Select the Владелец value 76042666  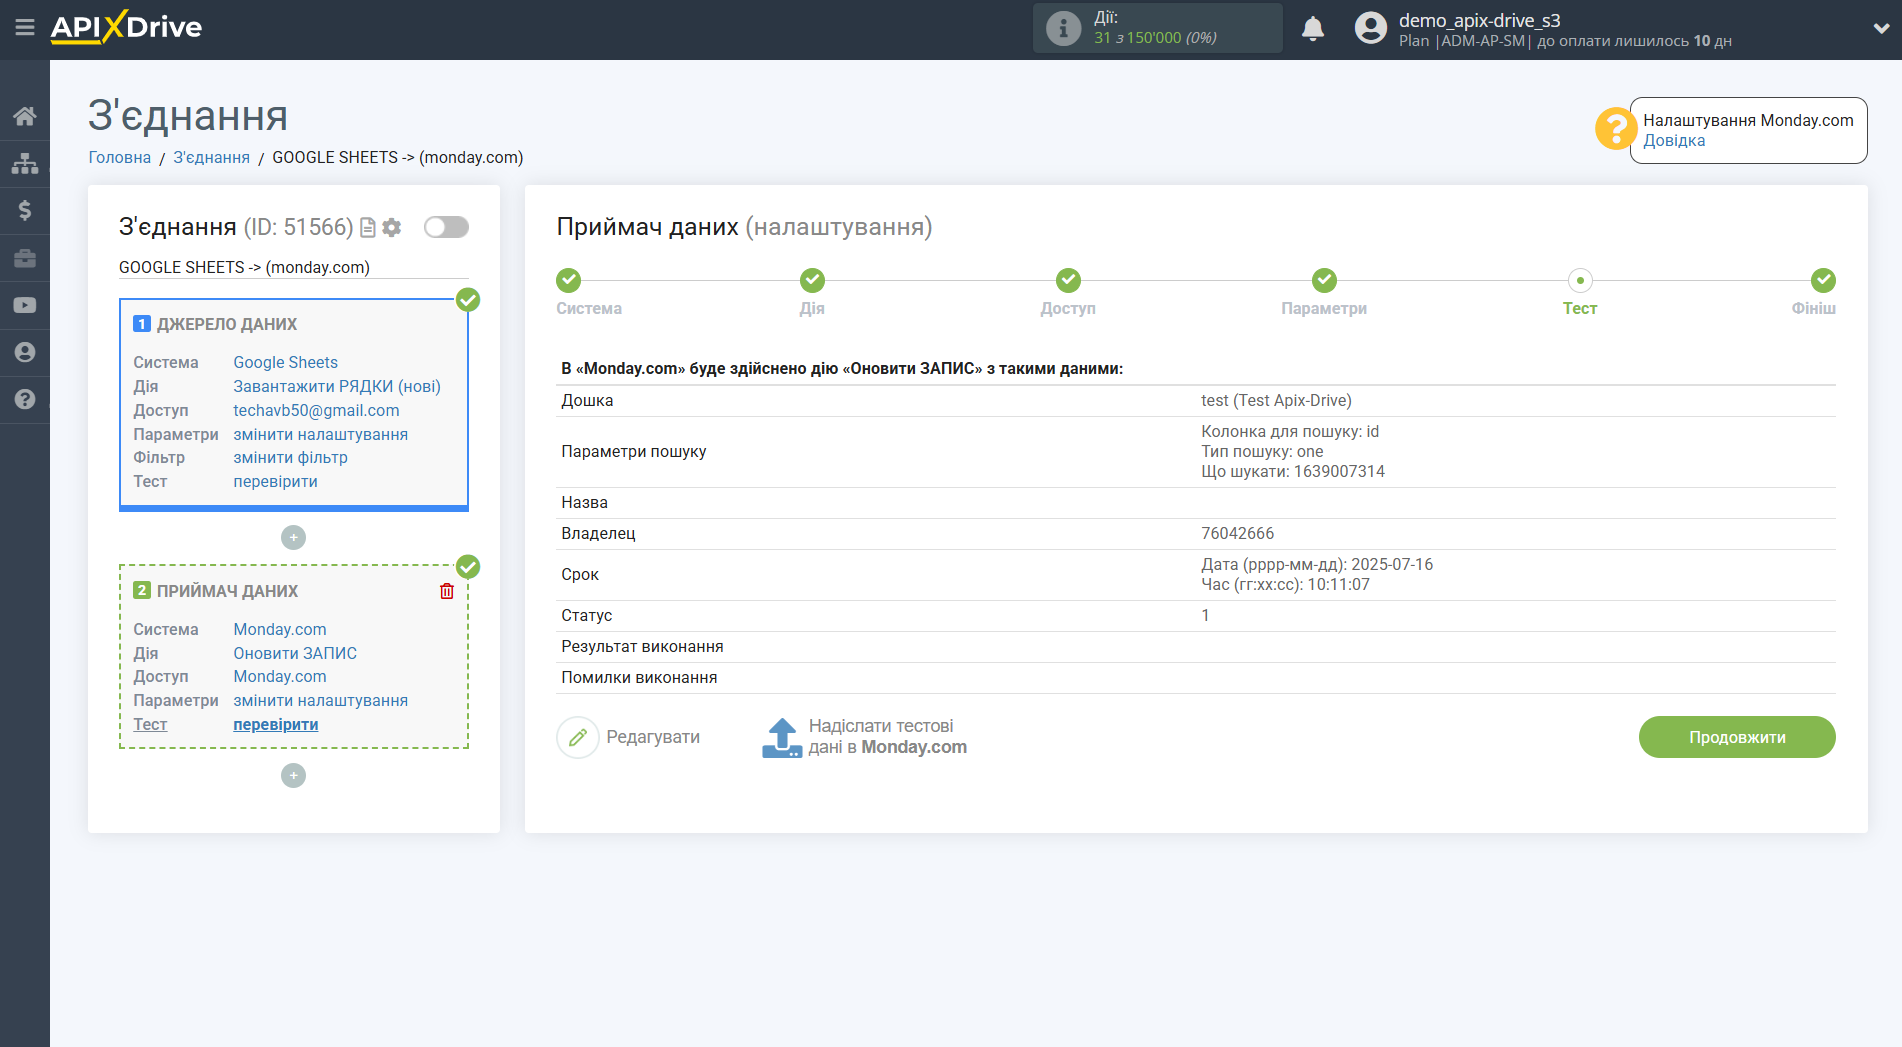click(x=1237, y=533)
